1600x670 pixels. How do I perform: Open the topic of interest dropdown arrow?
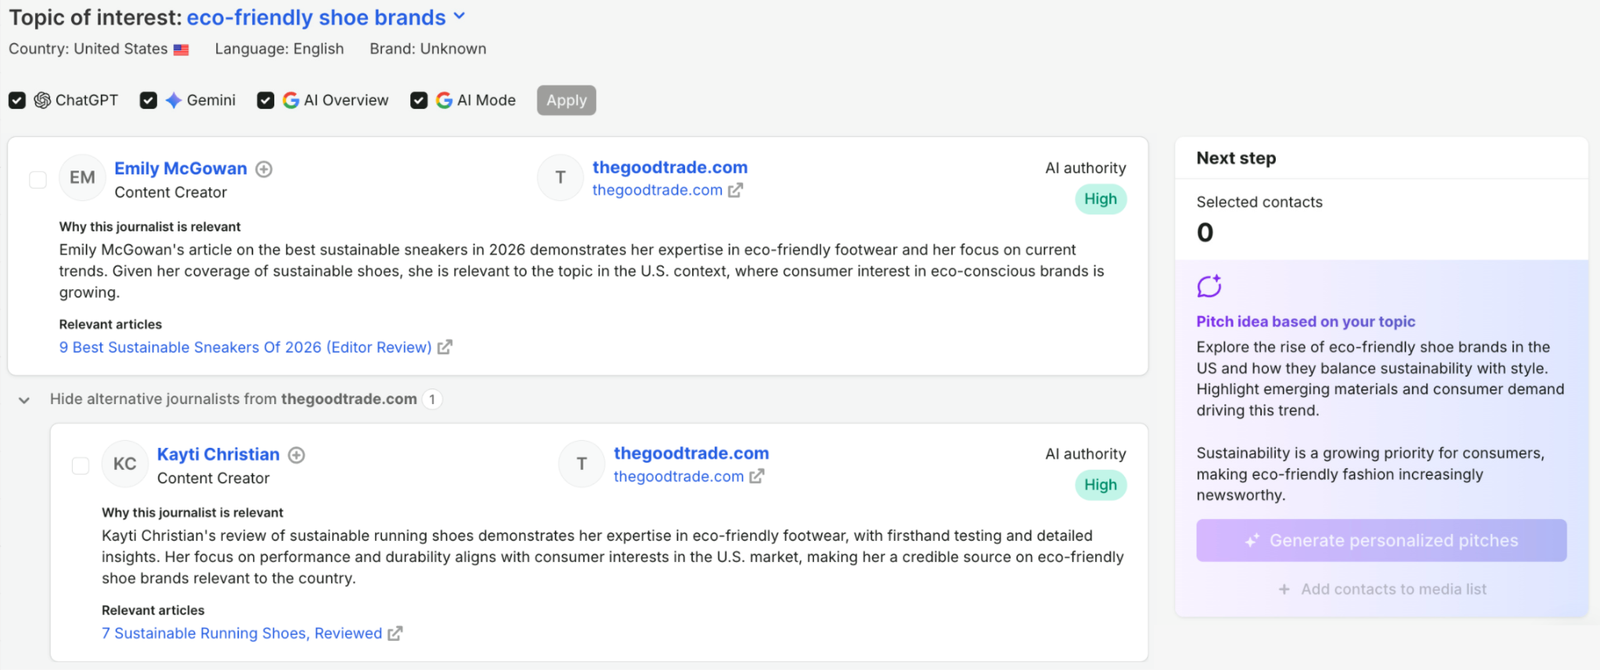[459, 17]
